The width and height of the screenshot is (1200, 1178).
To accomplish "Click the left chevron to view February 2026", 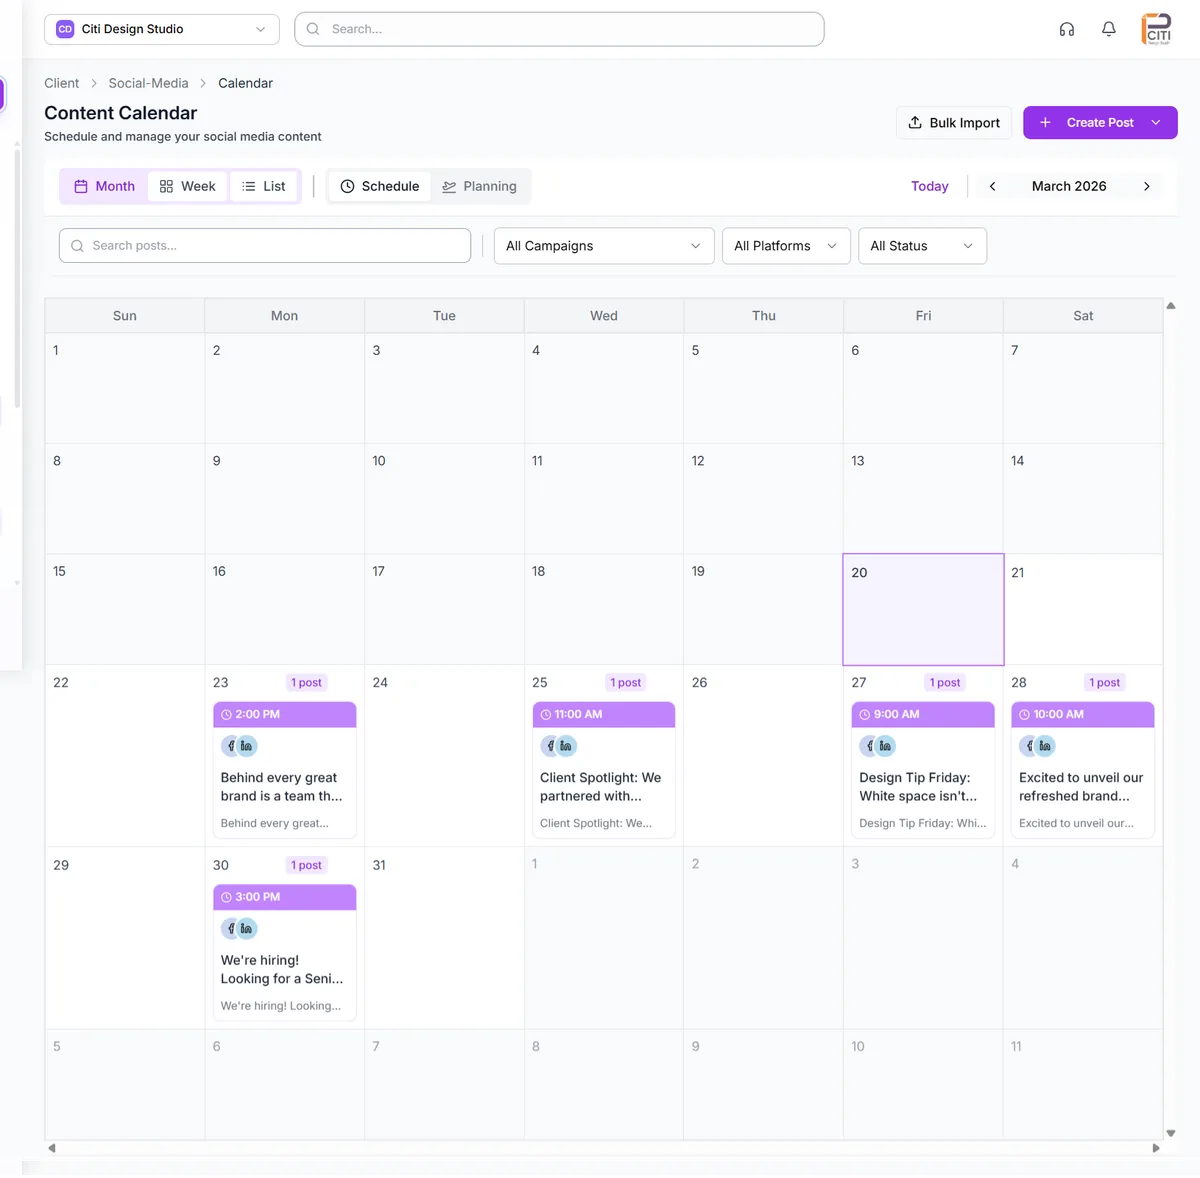I will [991, 186].
